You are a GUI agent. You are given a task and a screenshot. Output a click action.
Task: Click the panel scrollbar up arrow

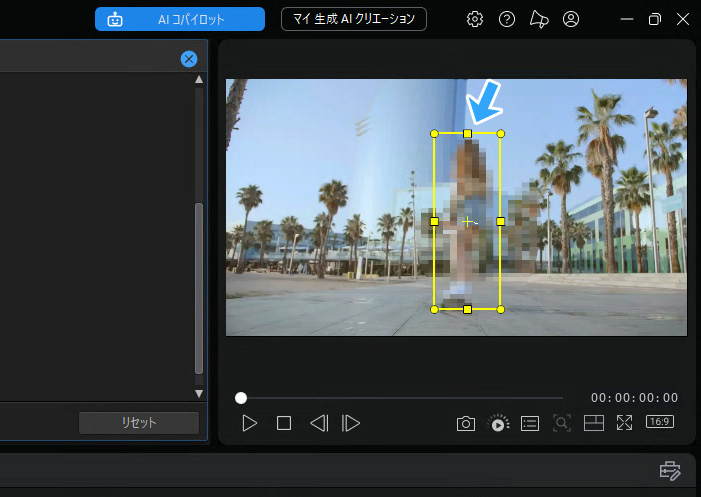[x=199, y=80]
